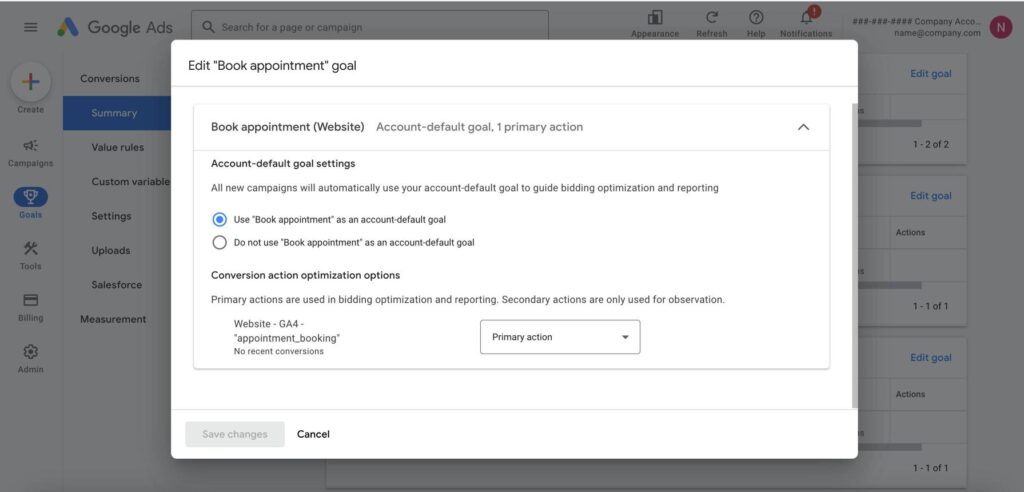Click the Edit goal link above the "1 - 1 of 1" count nearest the top
This screenshot has width=1024, height=492.
pyautogui.click(x=931, y=195)
